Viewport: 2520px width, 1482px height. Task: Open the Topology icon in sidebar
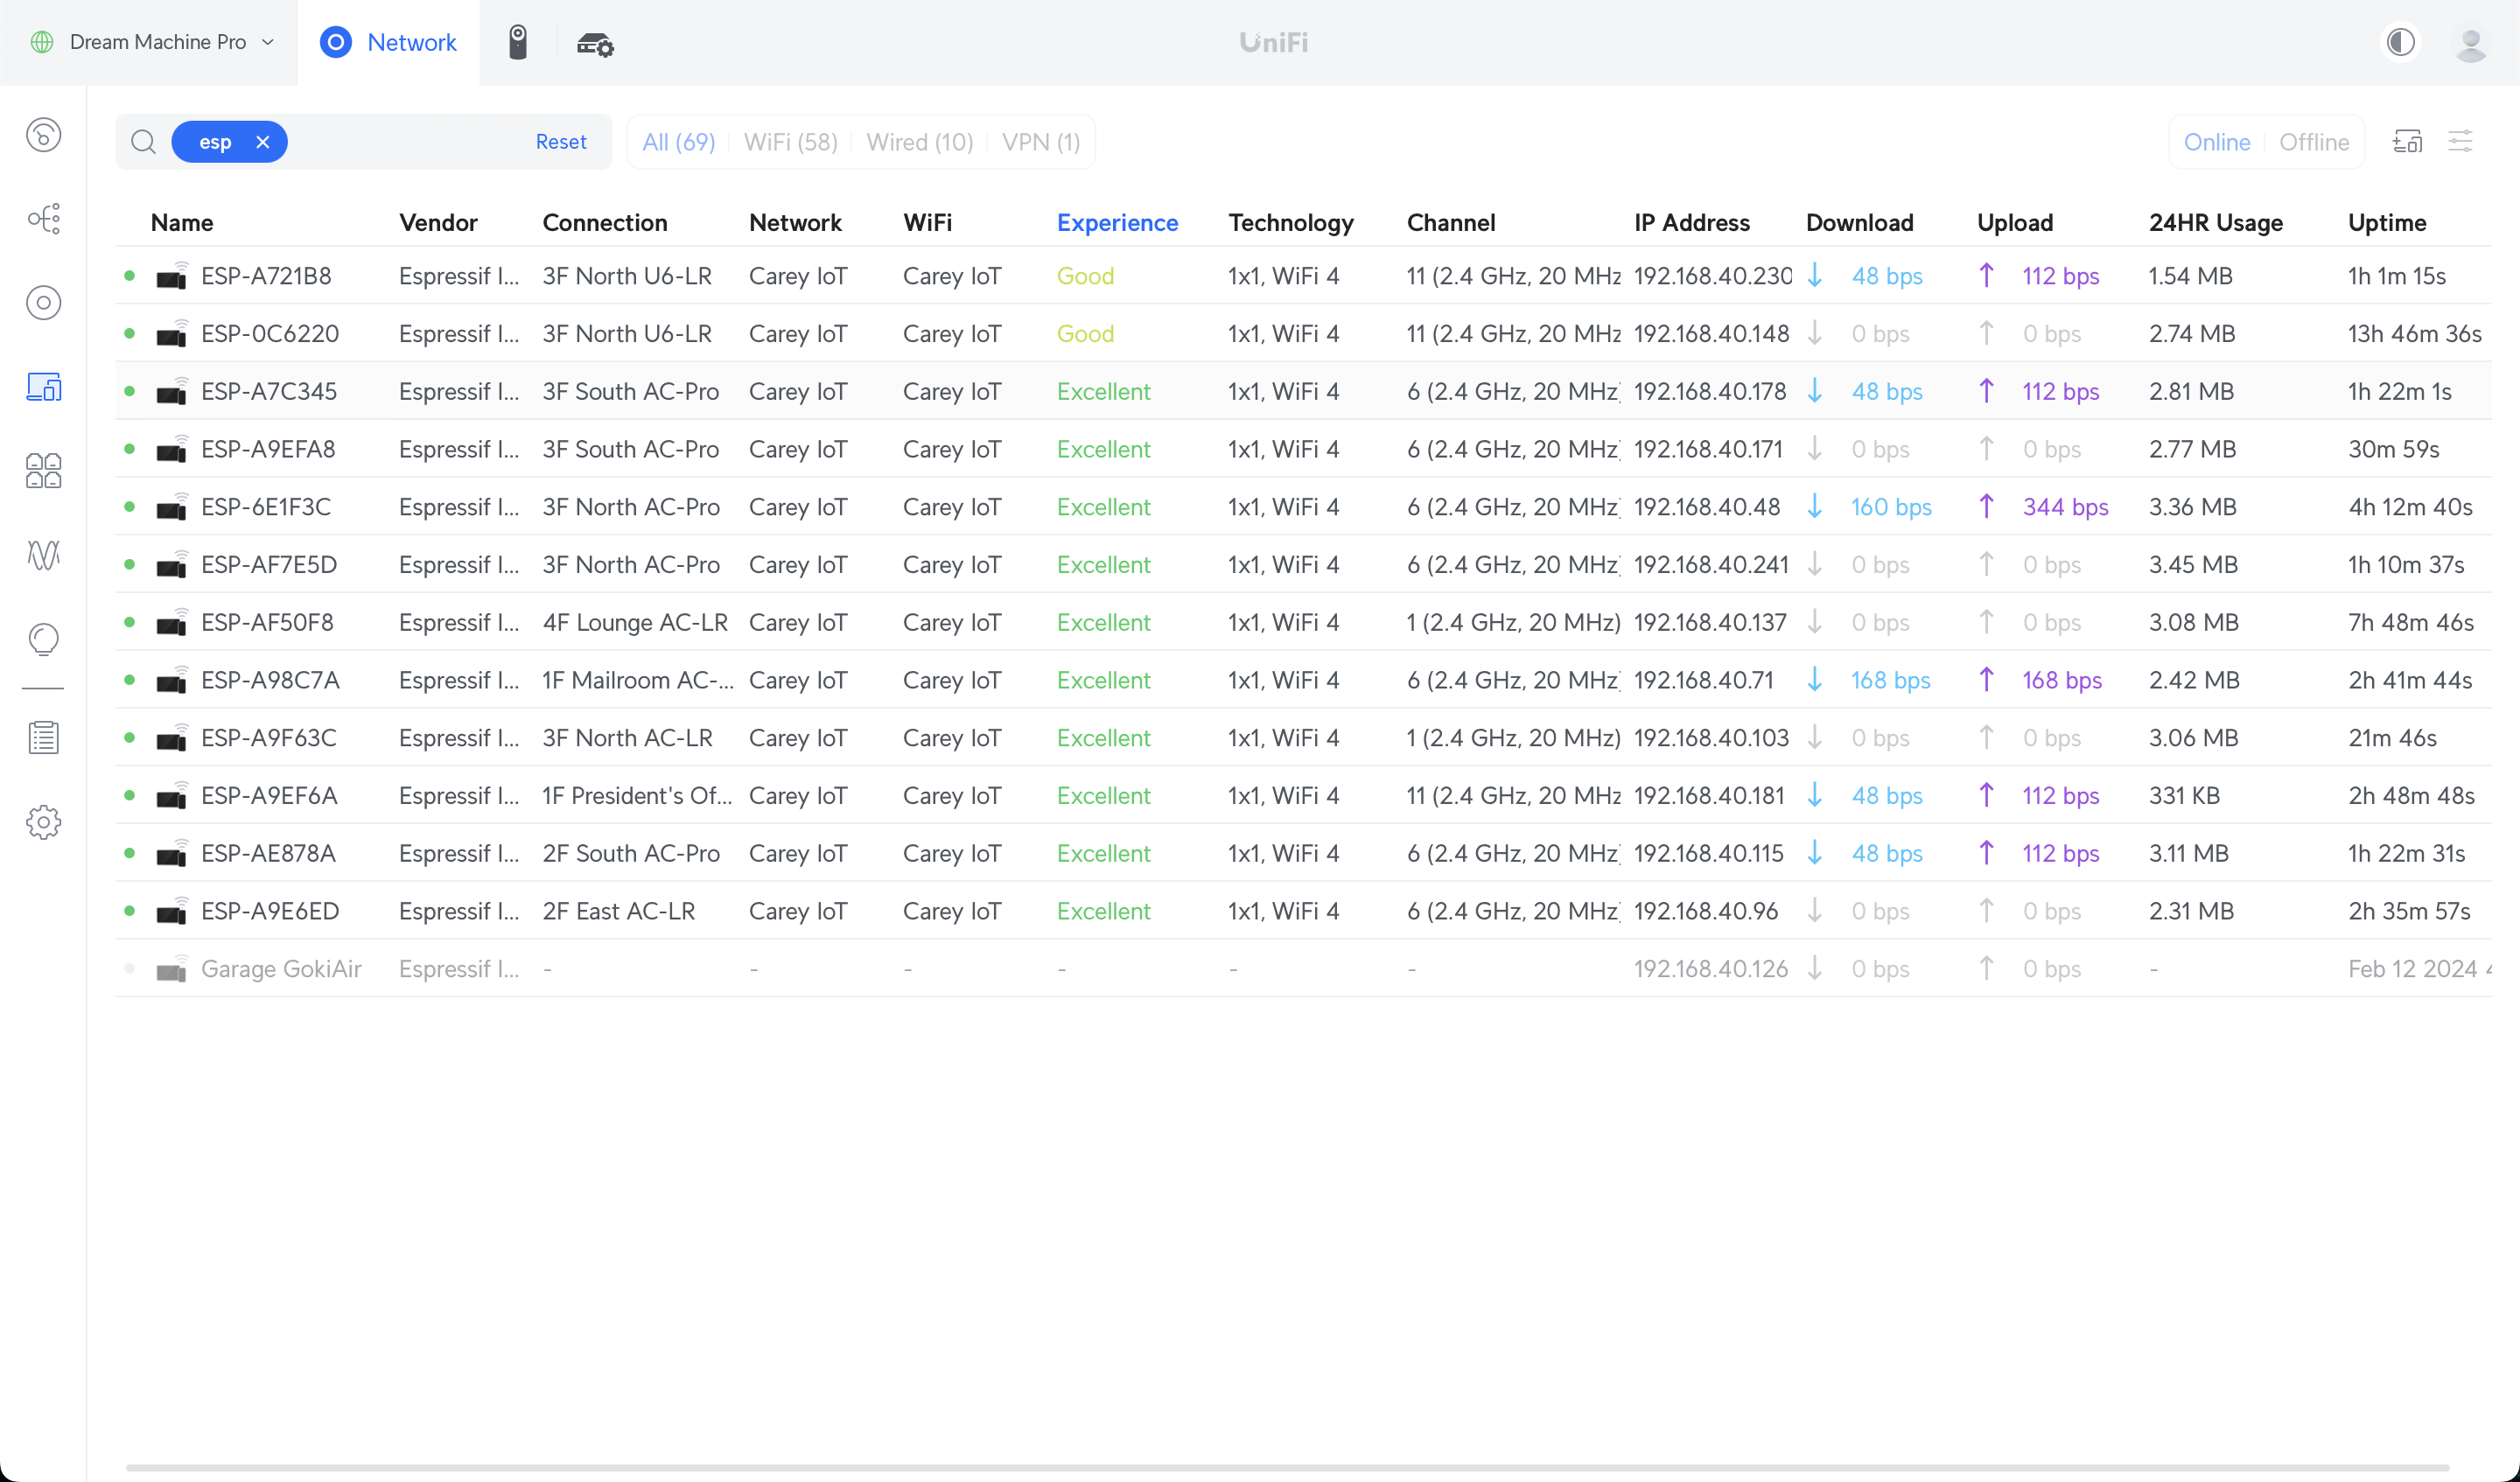(43, 218)
